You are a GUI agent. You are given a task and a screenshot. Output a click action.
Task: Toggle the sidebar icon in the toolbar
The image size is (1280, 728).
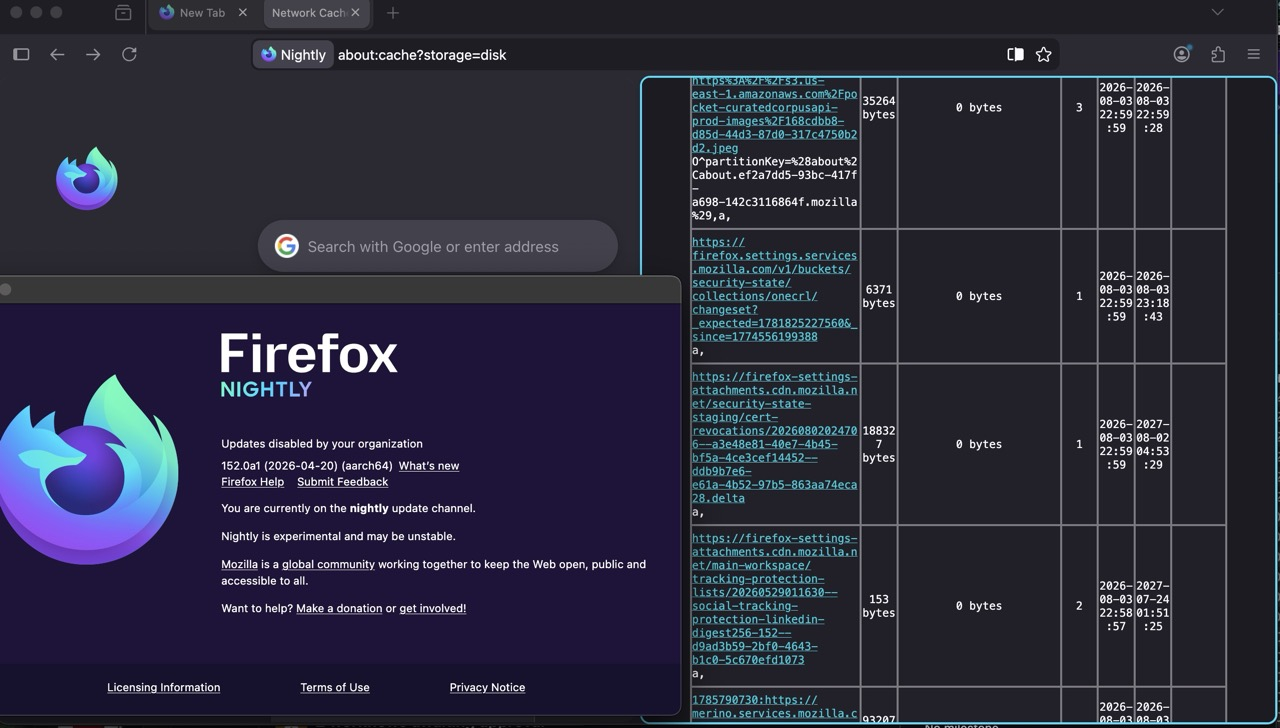coord(21,55)
